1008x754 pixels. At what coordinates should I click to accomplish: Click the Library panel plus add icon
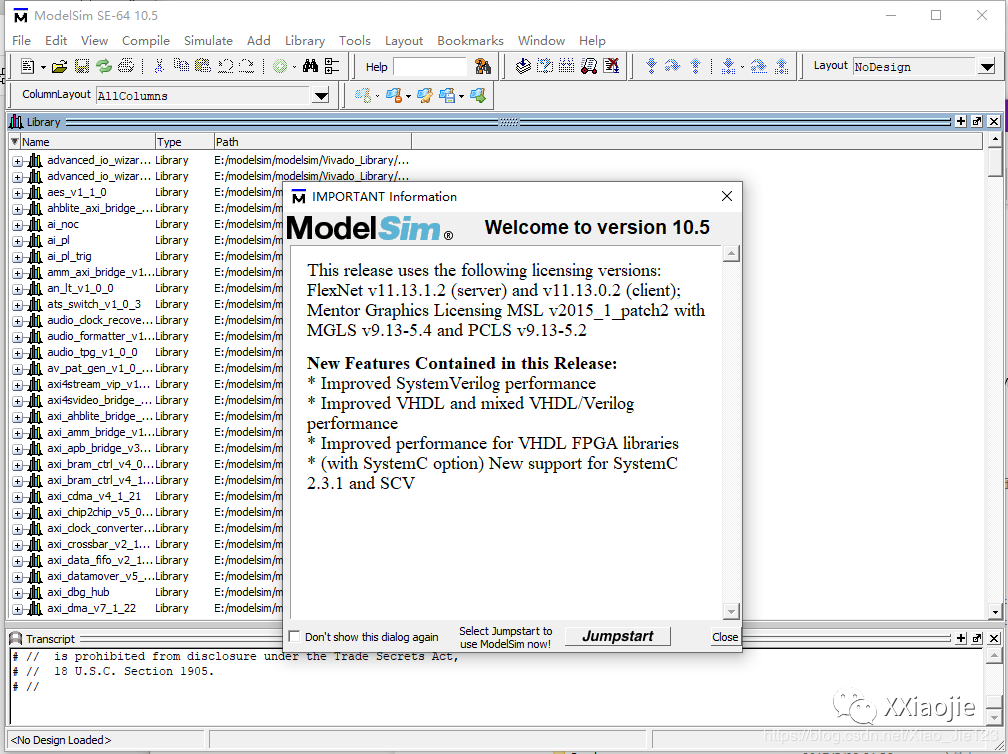pos(961,121)
